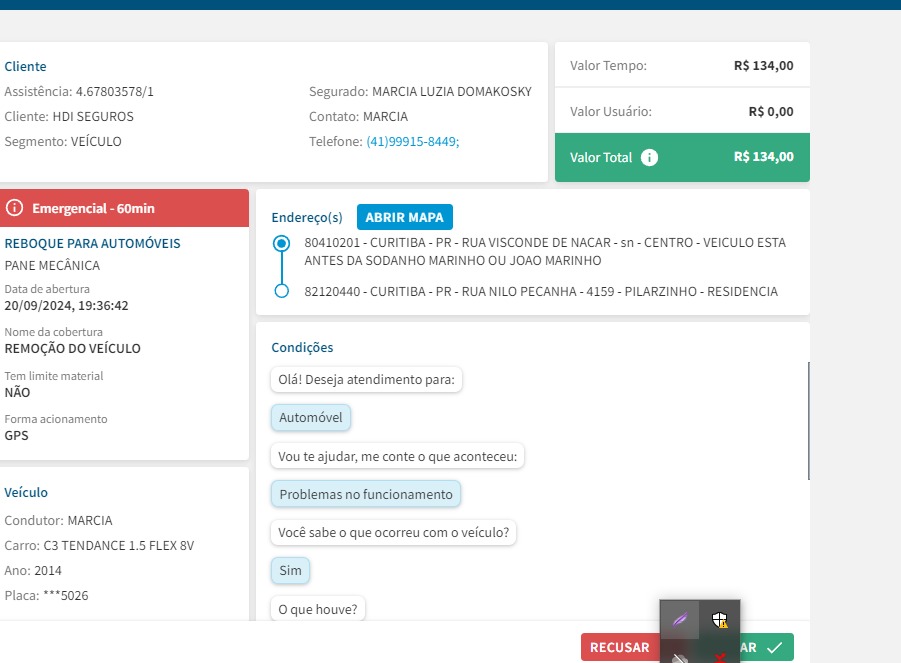
Task: Click the red X tray icon
Action: tap(720, 656)
